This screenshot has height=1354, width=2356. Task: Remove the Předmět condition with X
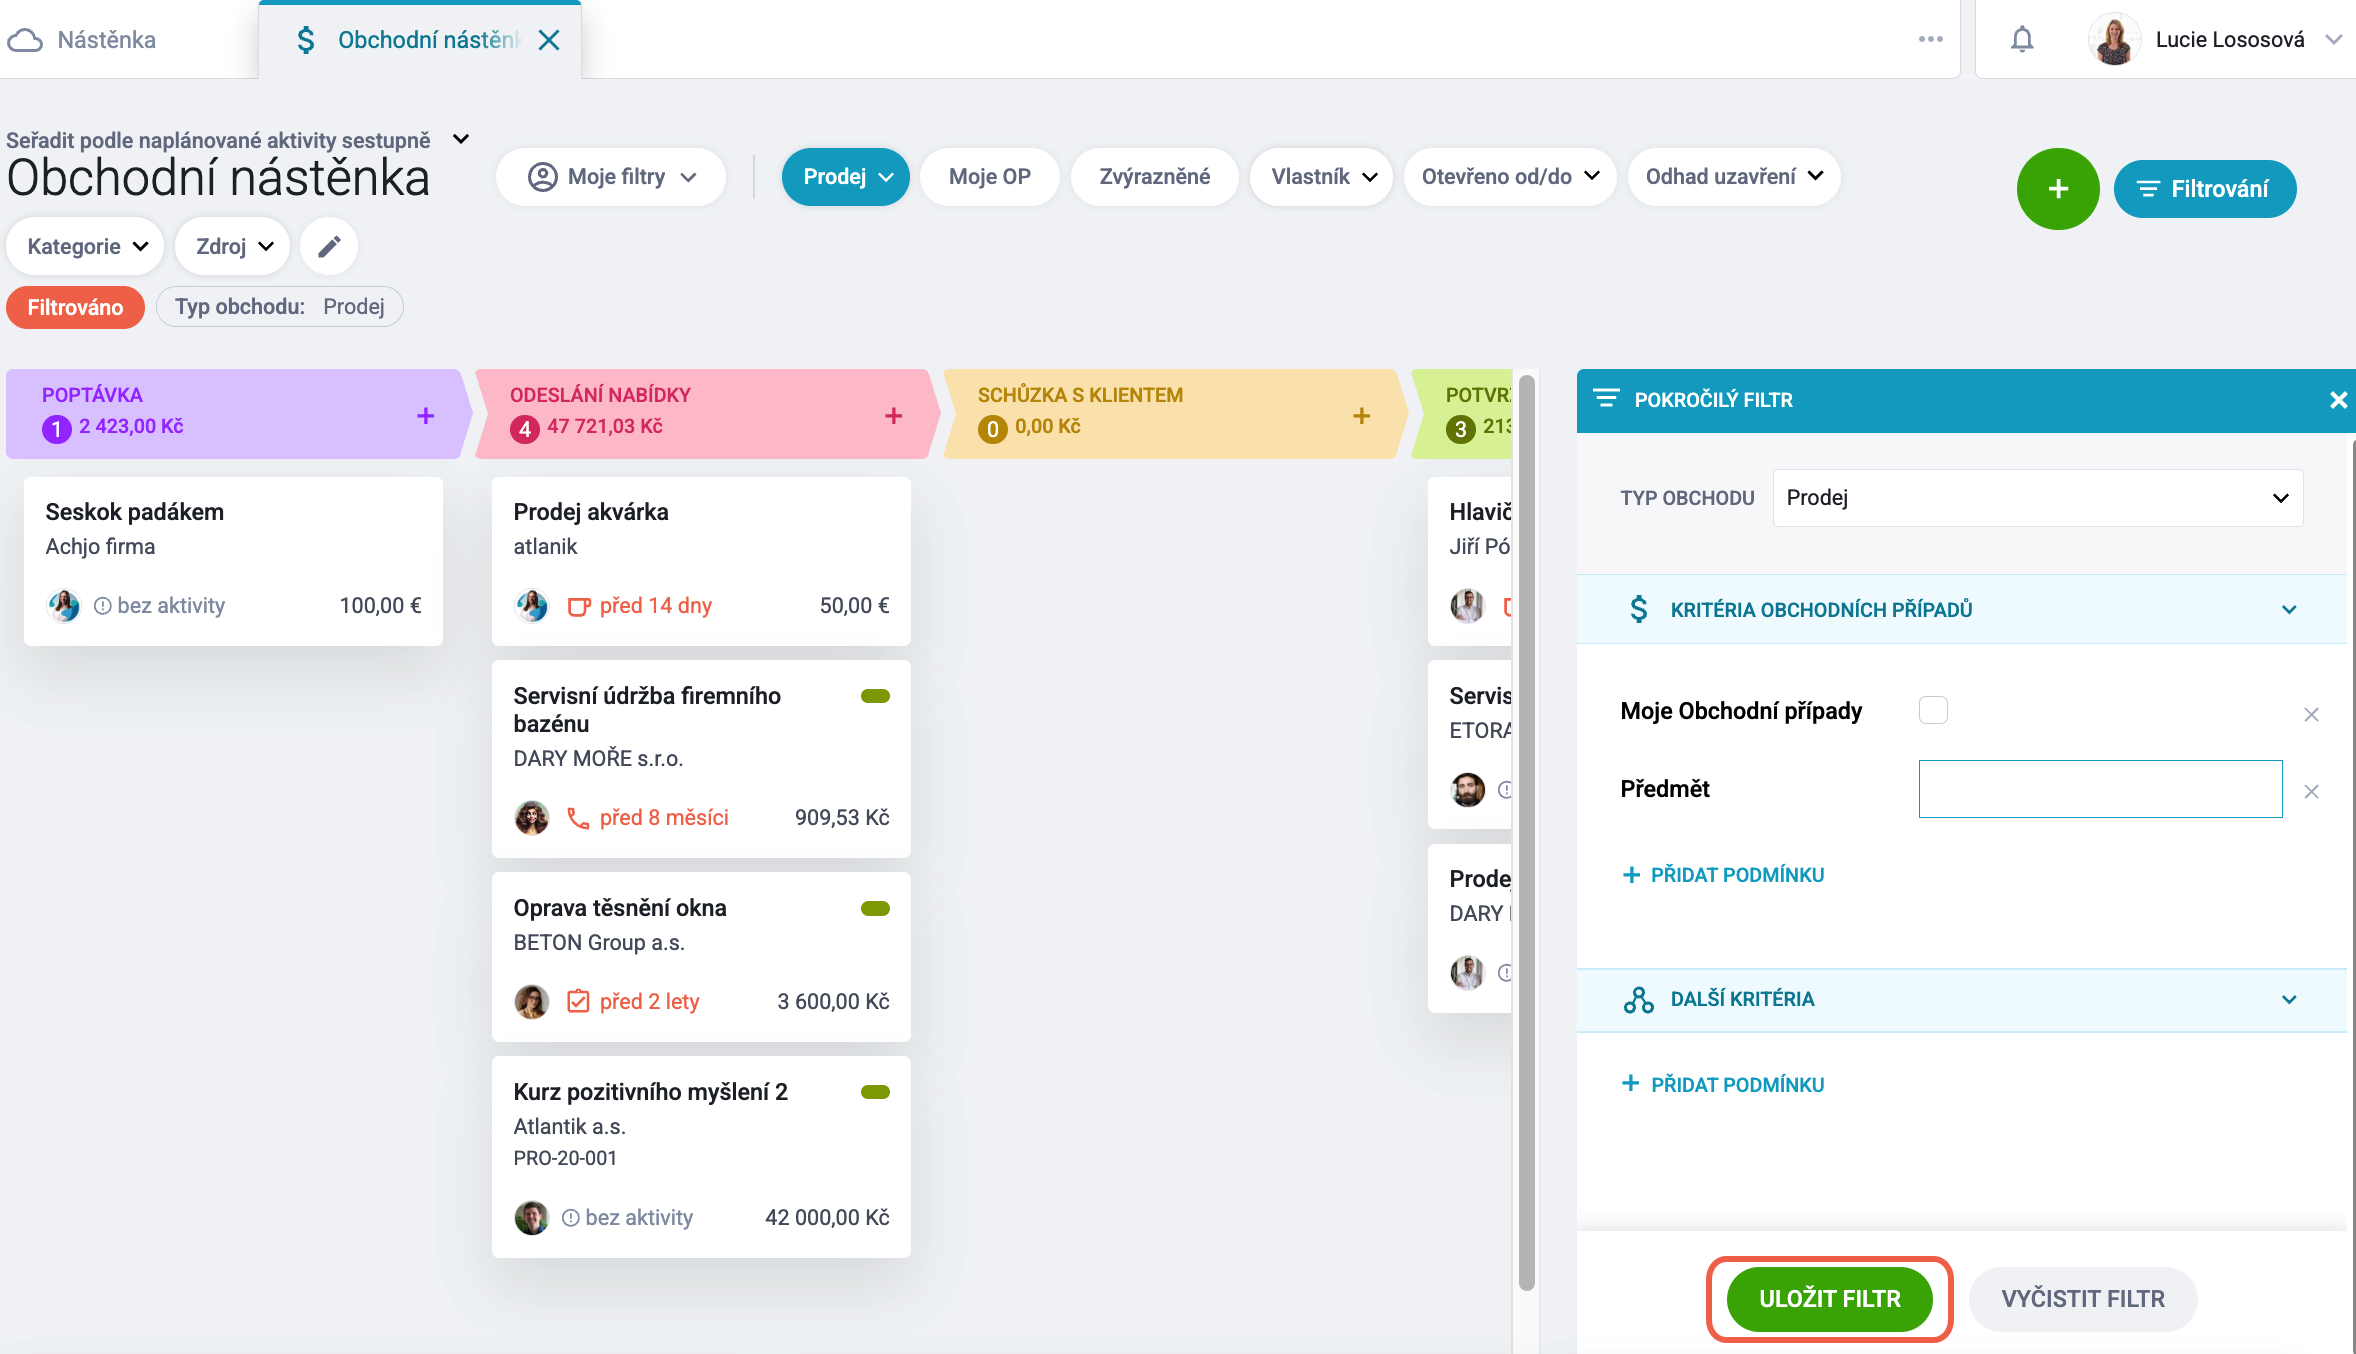[2311, 791]
